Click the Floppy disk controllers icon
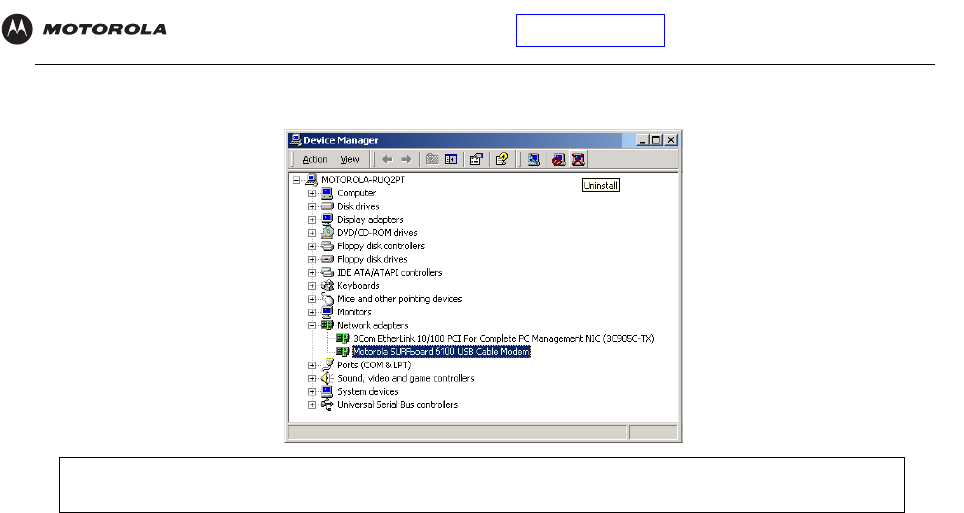This screenshot has width=964, height=513. click(x=328, y=246)
